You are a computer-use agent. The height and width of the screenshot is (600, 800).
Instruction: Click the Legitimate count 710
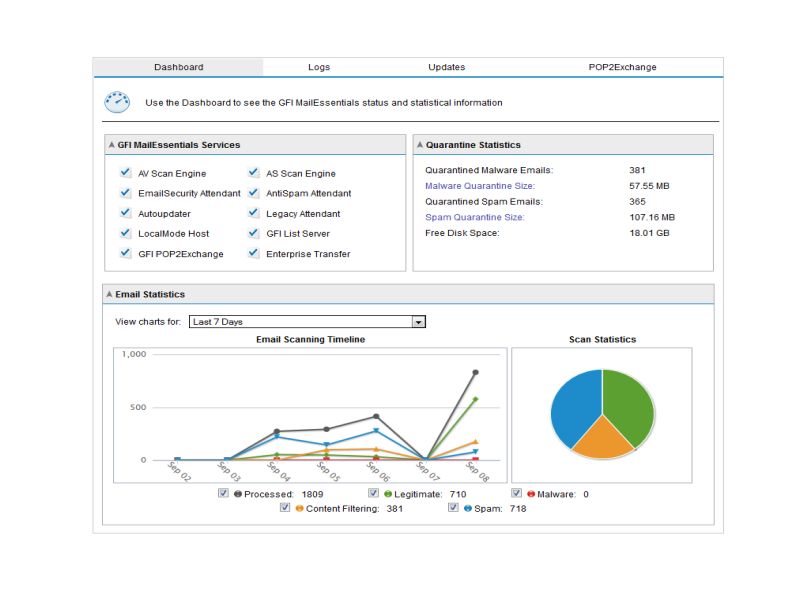(458, 494)
